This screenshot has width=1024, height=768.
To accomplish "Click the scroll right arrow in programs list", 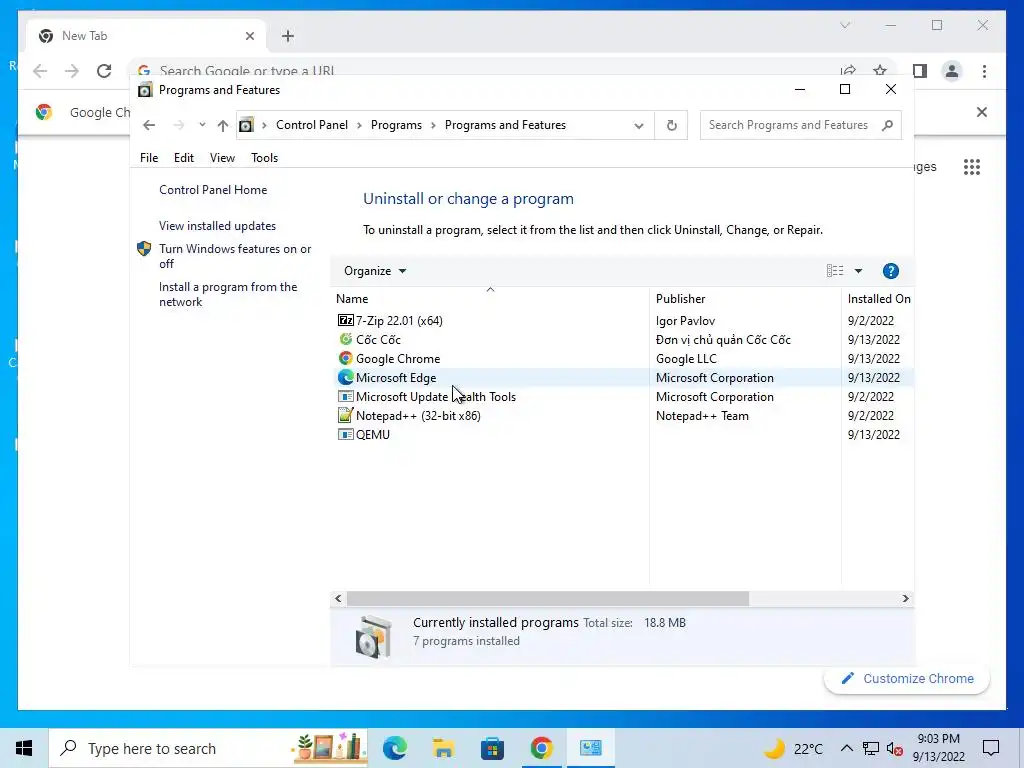I will pyautogui.click(x=905, y=598).
